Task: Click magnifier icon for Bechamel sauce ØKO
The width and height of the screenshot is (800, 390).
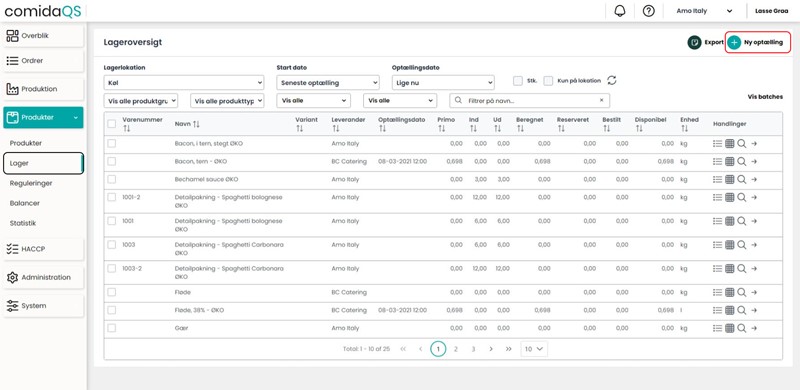Action: click(741, 179)
